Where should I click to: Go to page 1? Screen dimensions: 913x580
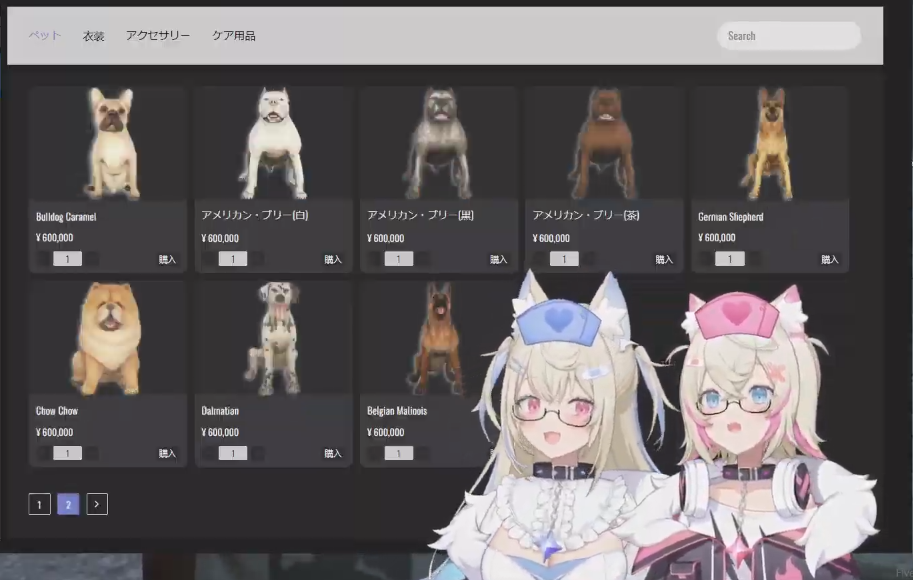point(39,504)
